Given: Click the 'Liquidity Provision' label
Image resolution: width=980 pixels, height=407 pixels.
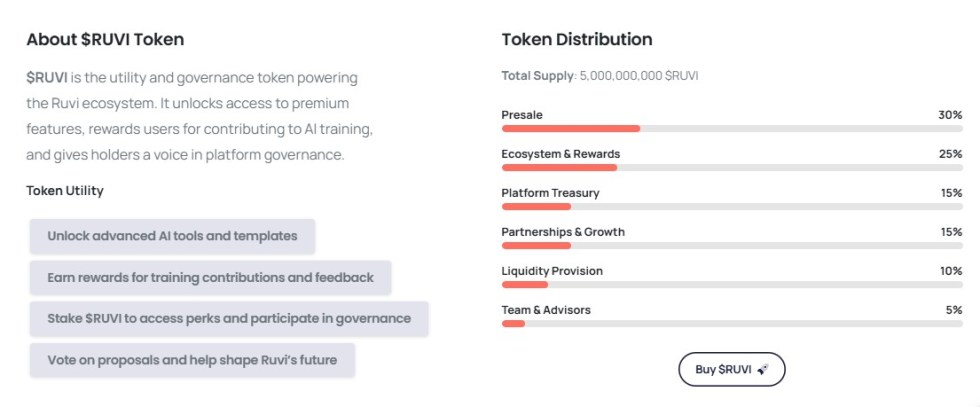Looking at the screenshot, I should tap(552, 271).
